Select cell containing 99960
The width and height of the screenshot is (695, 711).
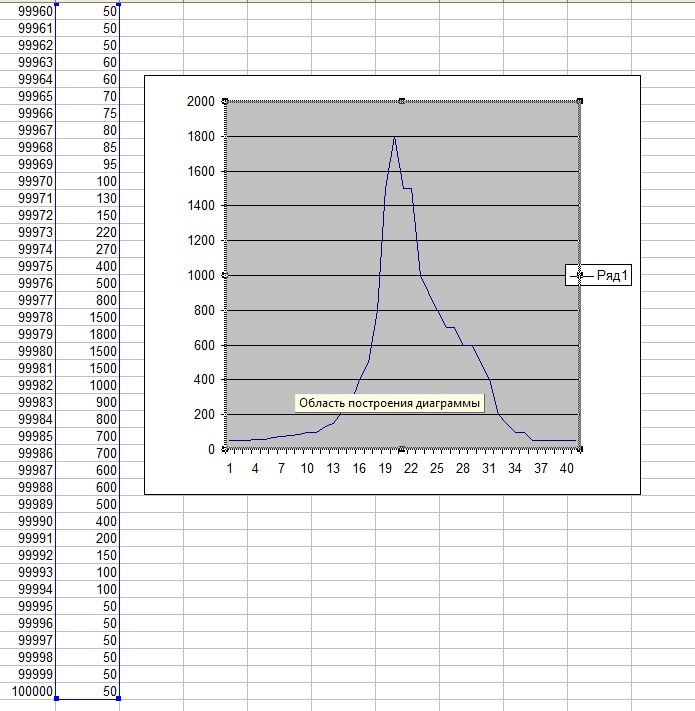(x=28, y=11)
